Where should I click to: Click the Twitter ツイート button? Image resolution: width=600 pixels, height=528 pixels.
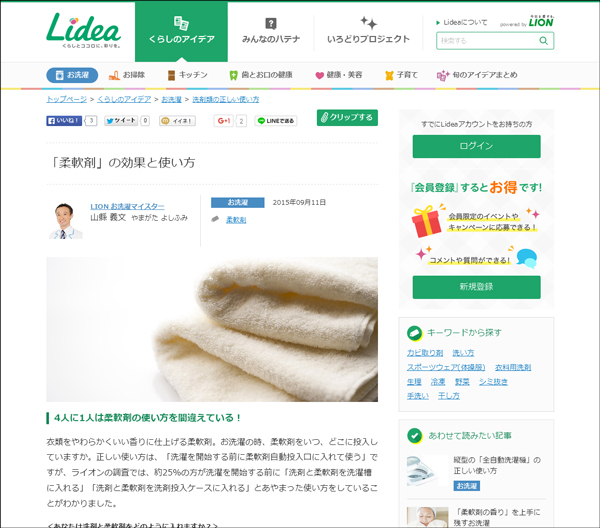pos(121,121)
